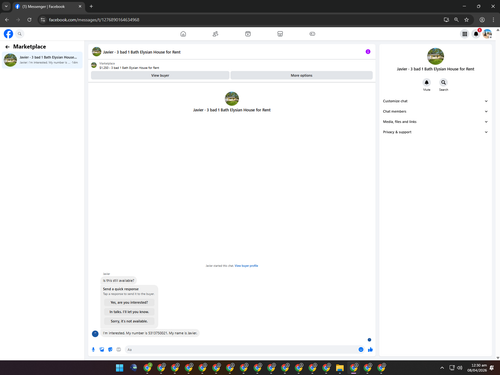Open the Facebook menu grid icon
500x375 pixels.
pos(464,34)
